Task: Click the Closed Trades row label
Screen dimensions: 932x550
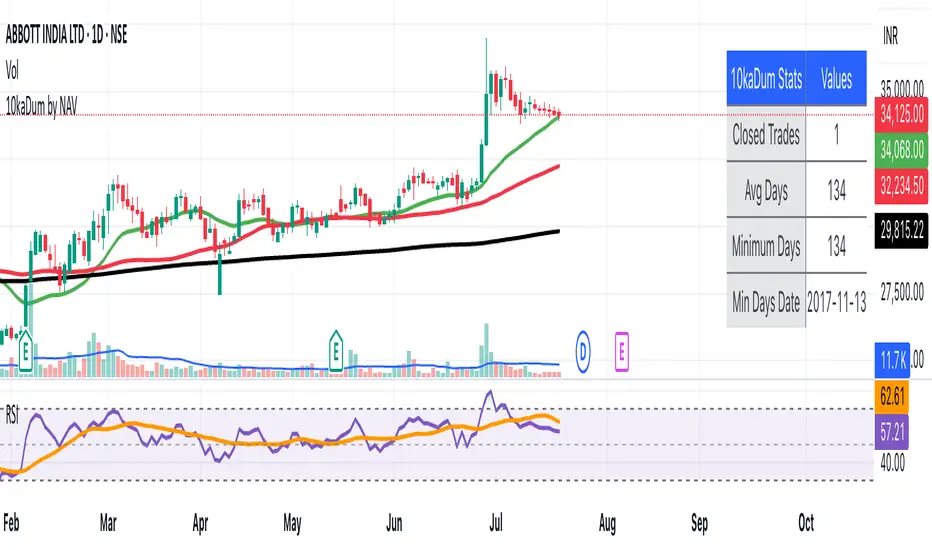Action: (766, 134)
